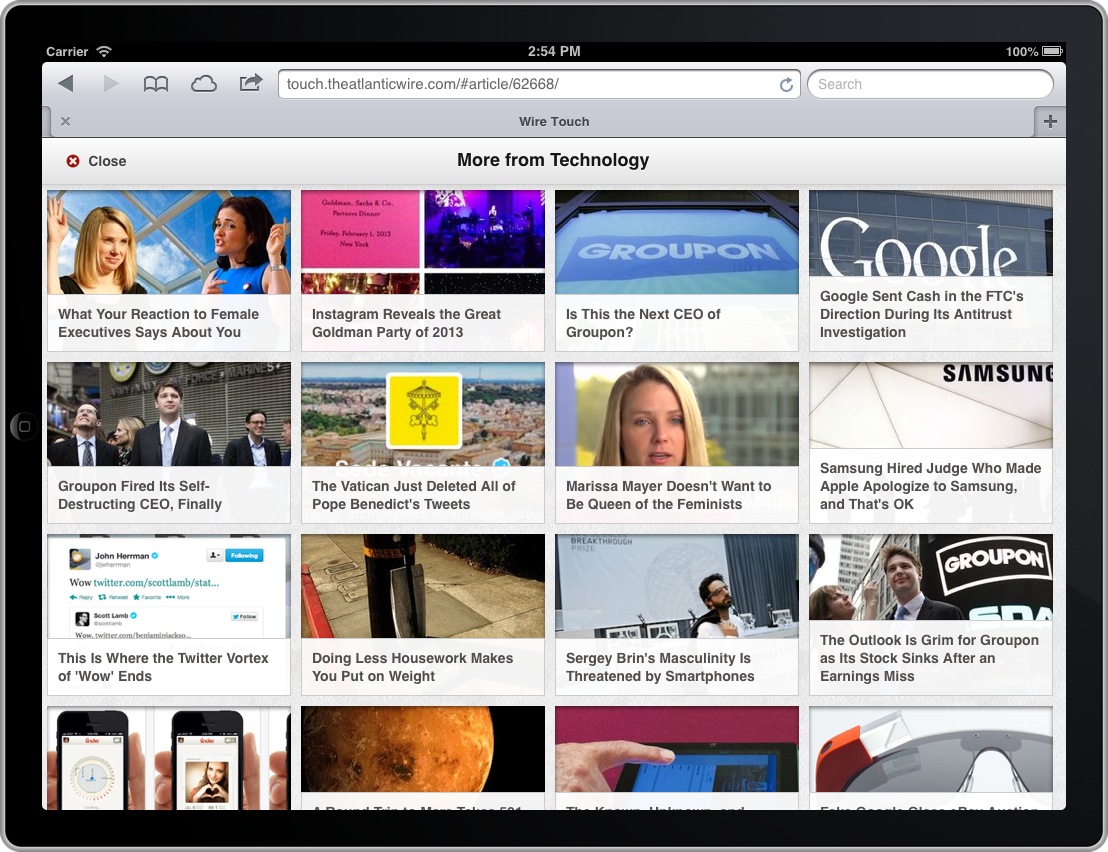Tap the Search field
This screenshot has height=852, width=1108.
pyautogui.click(x=930, y=84)
